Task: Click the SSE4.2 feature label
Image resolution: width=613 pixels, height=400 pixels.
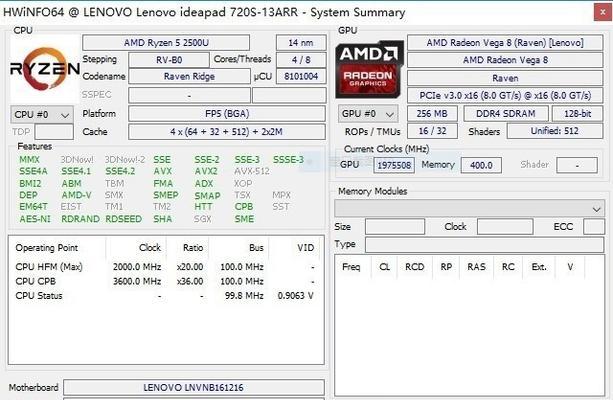Action: [x=120, y=171]
